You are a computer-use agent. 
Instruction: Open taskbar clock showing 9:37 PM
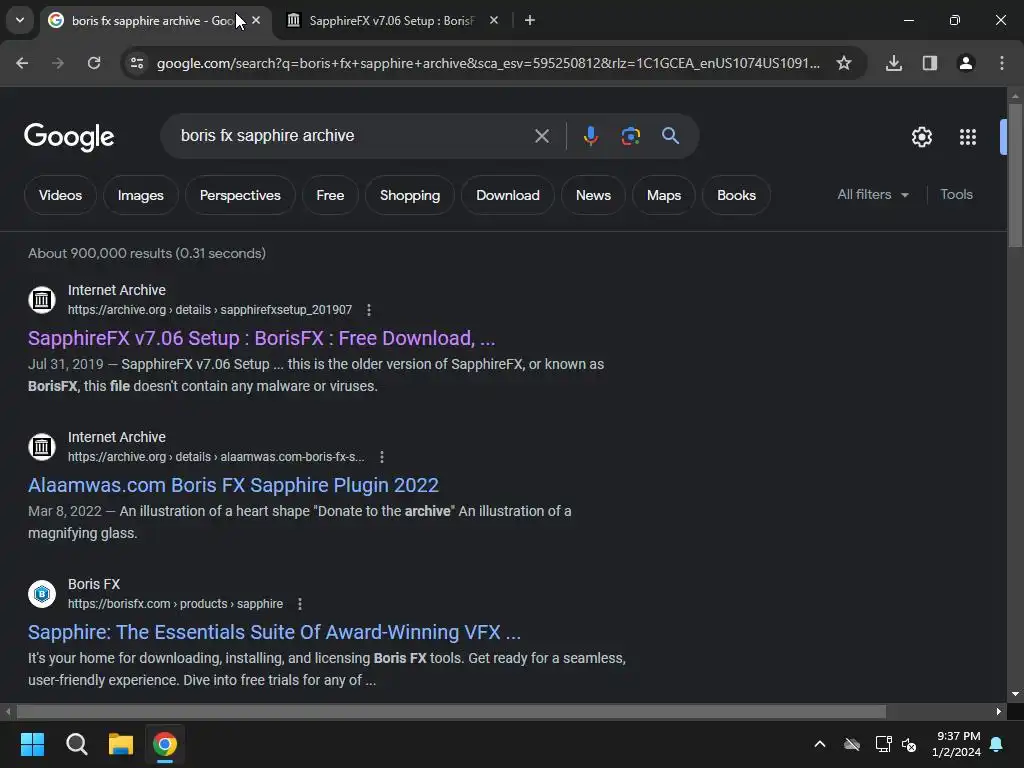(x=956, y=744)
